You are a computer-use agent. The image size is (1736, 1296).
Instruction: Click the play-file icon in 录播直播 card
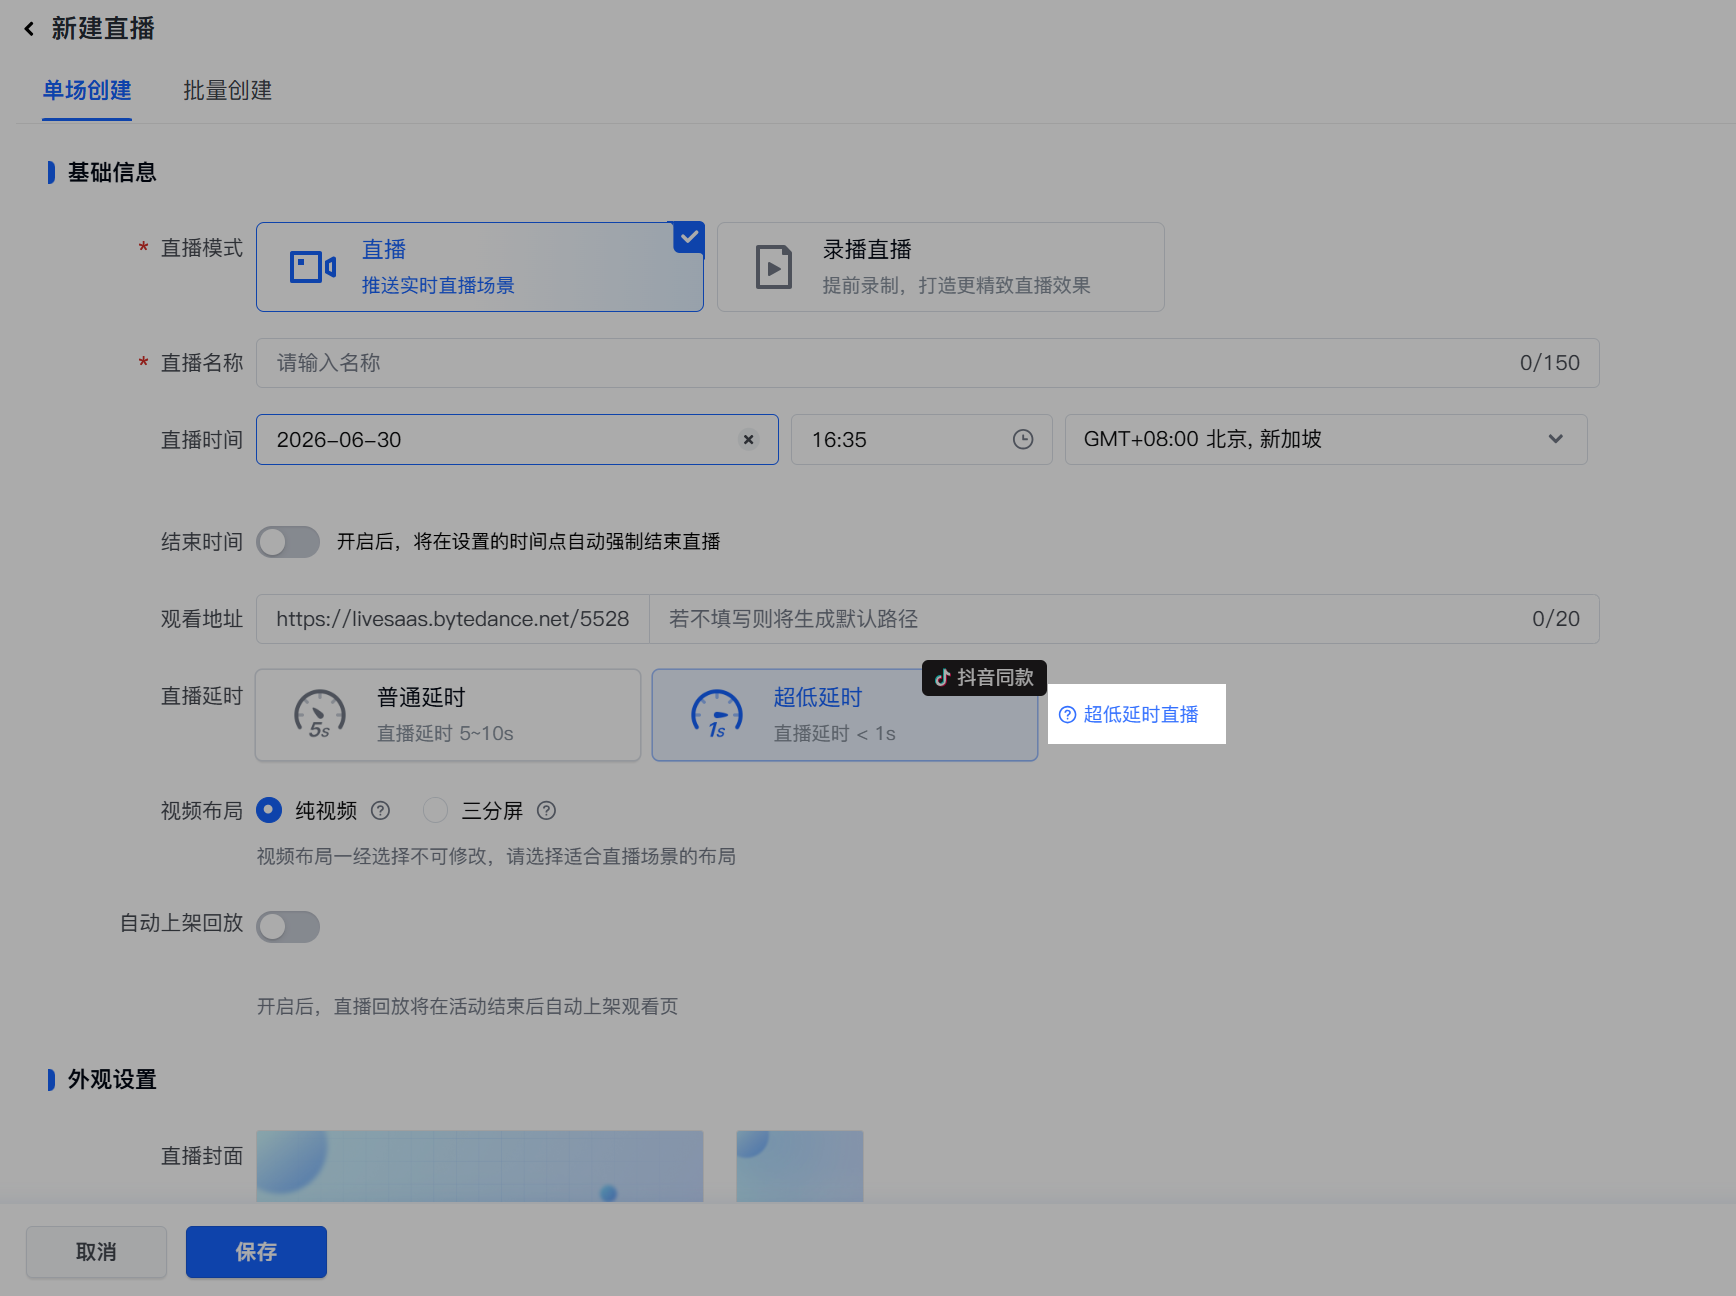click(x=773, y=267)
